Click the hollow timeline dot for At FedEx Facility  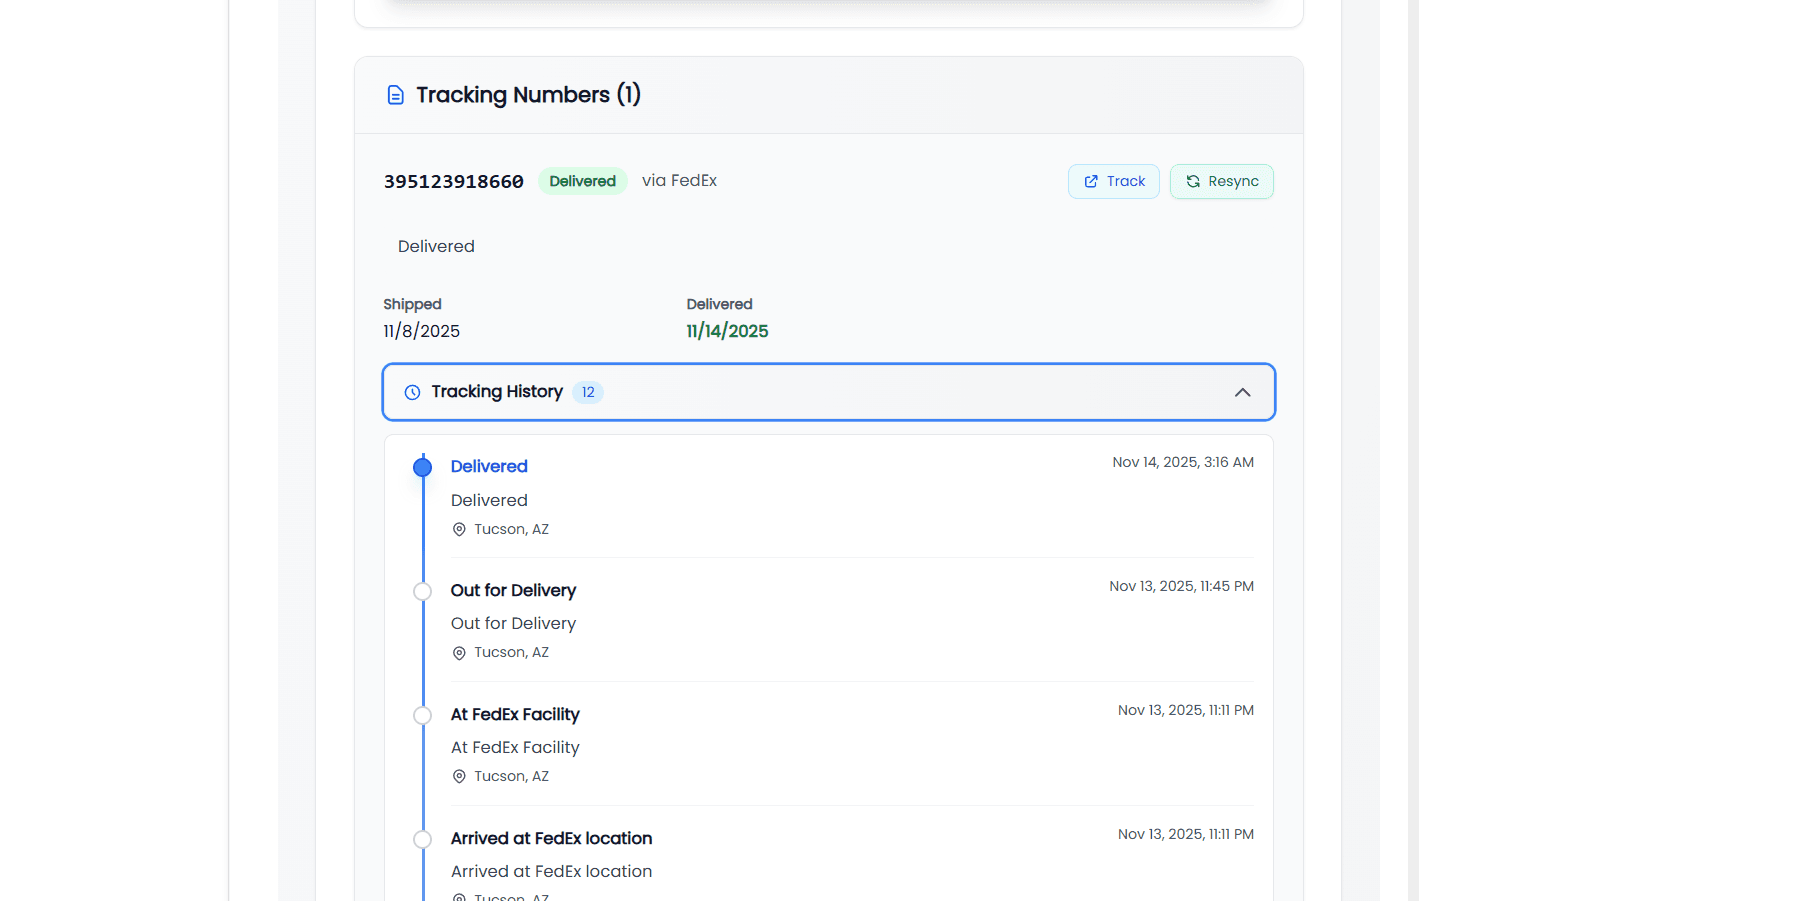(x=421, y=715)
